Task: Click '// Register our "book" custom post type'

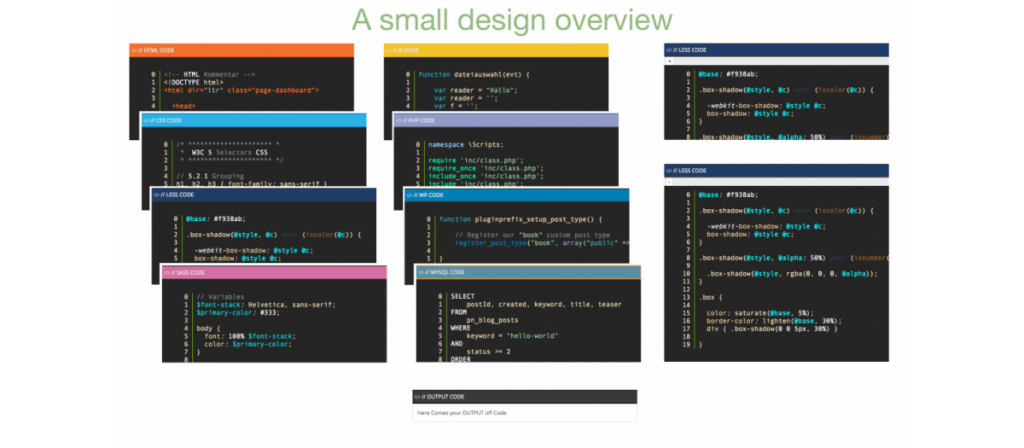Action: point(532,234)
